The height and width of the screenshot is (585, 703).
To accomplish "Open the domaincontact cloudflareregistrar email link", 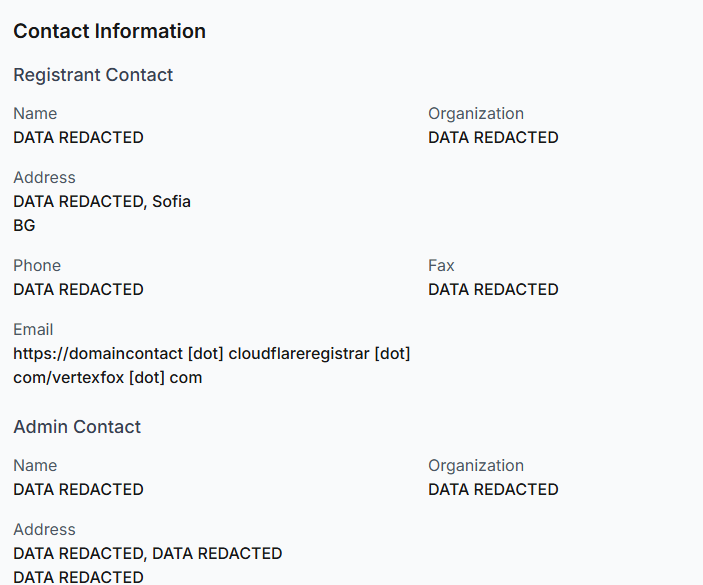I will tap(211, 353).
